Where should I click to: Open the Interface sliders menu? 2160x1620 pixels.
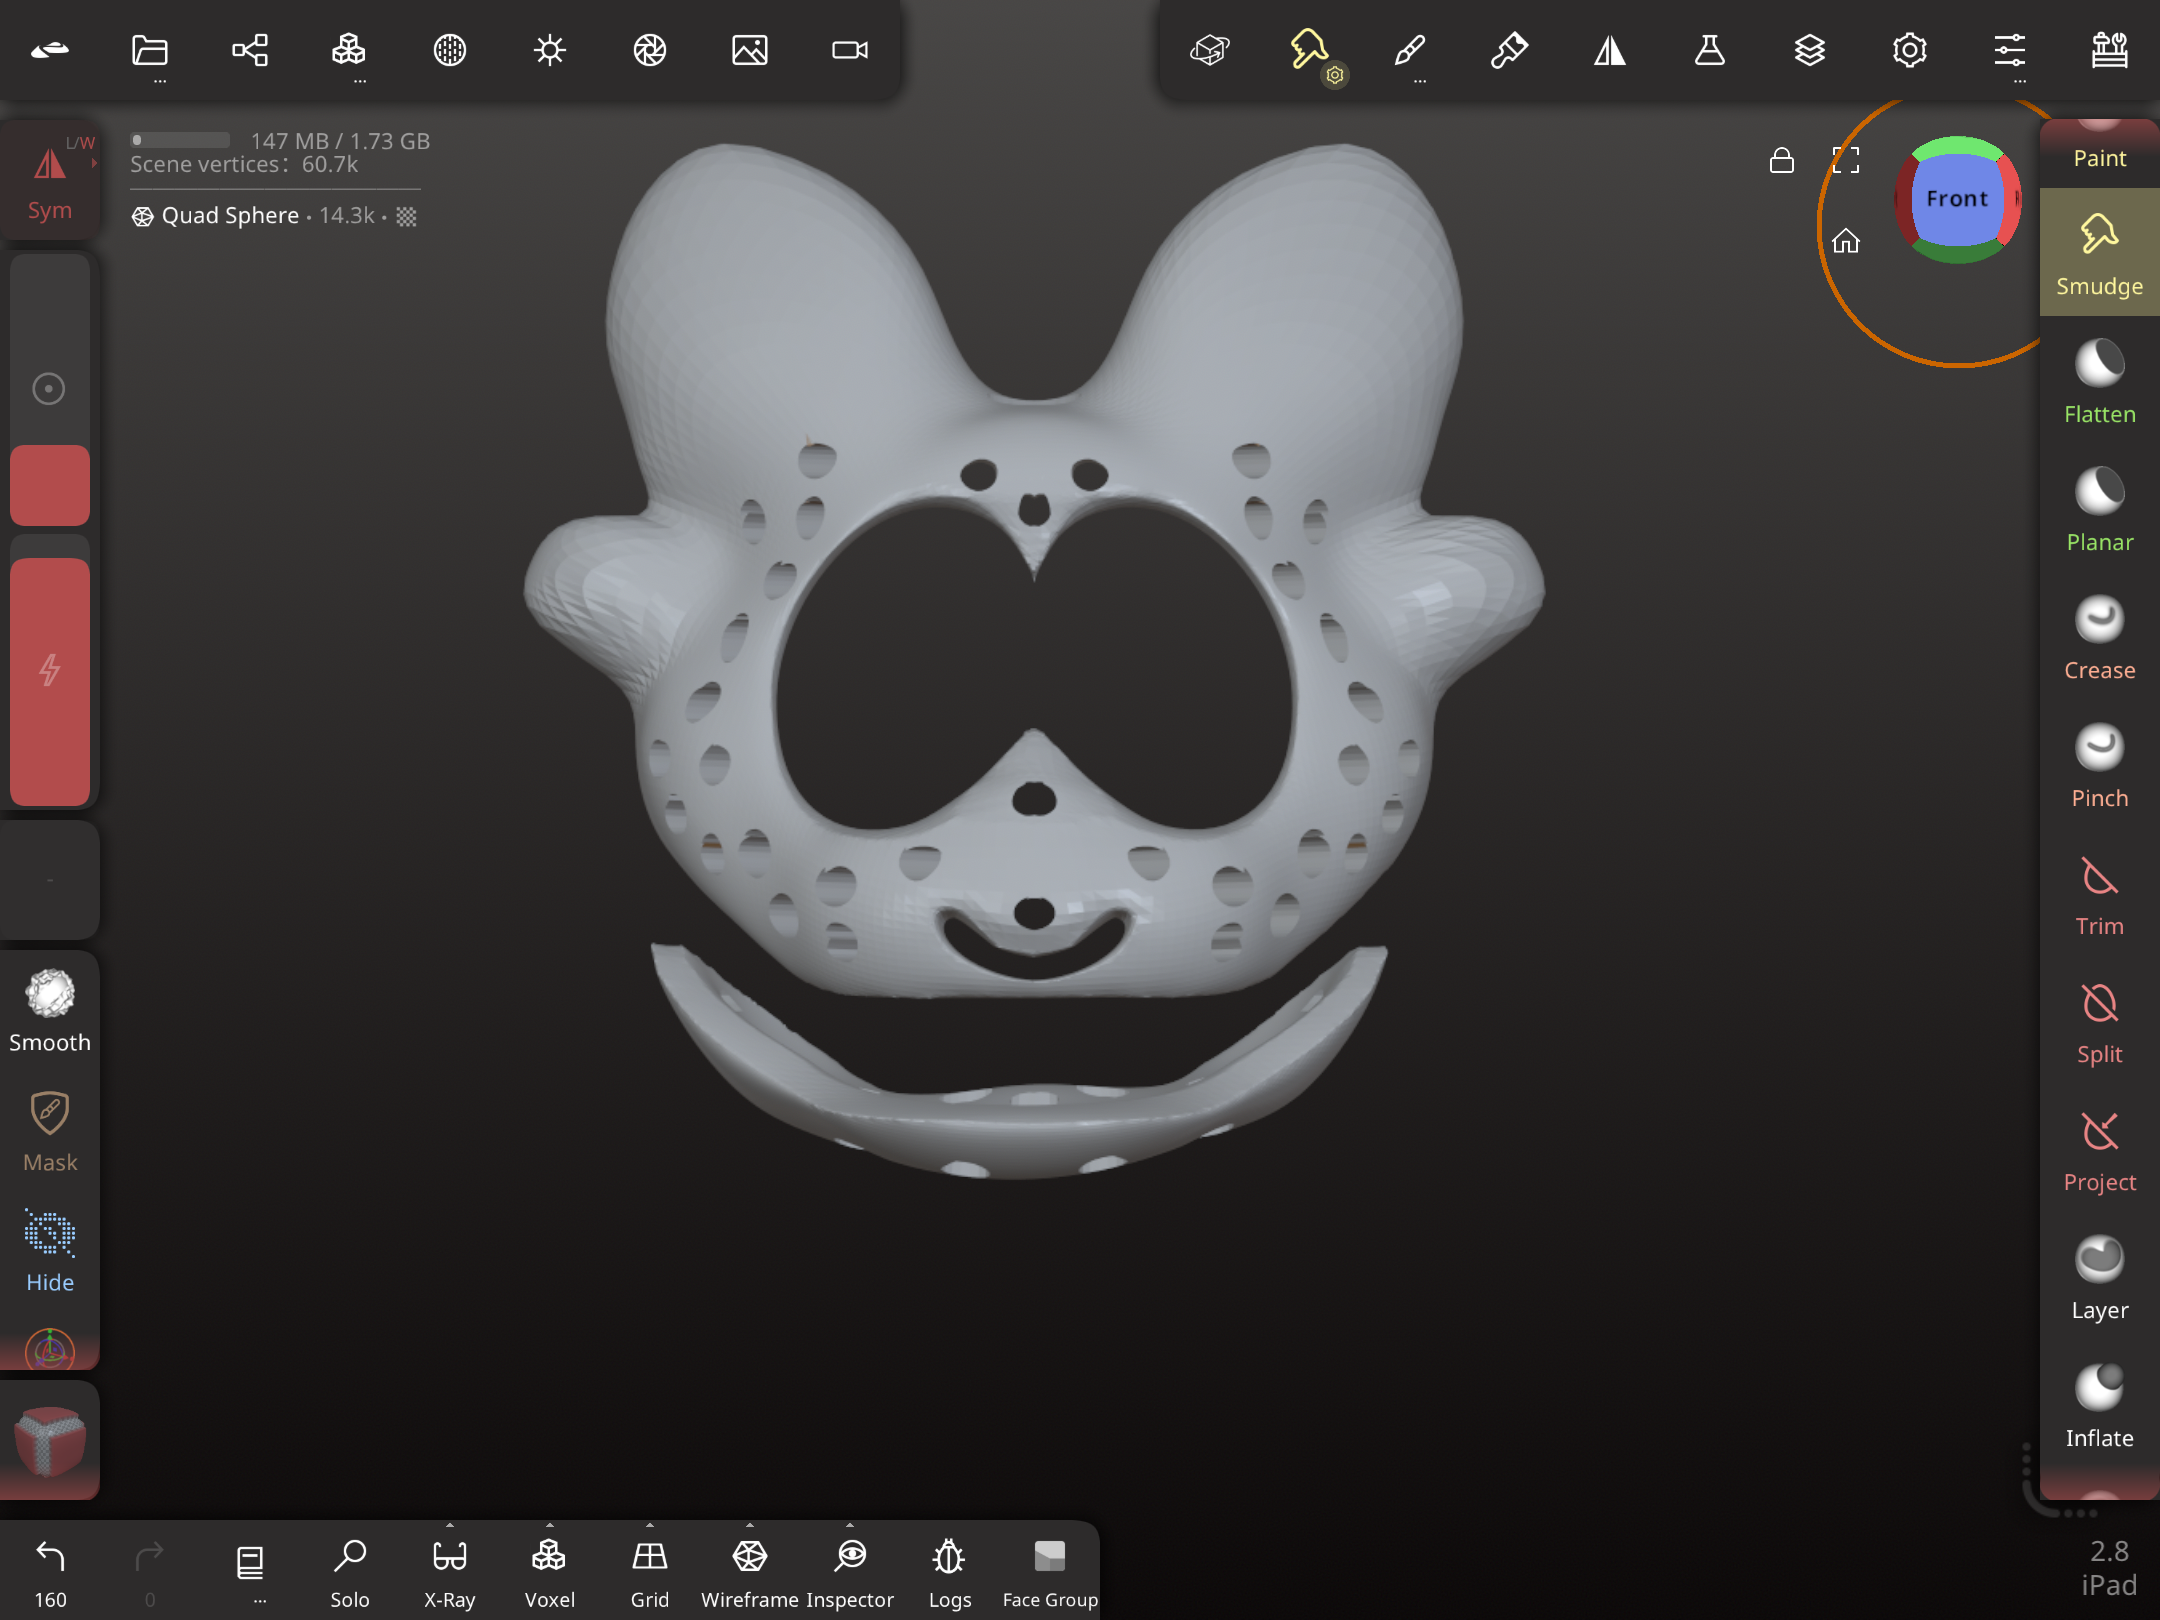click(2010, 50)
